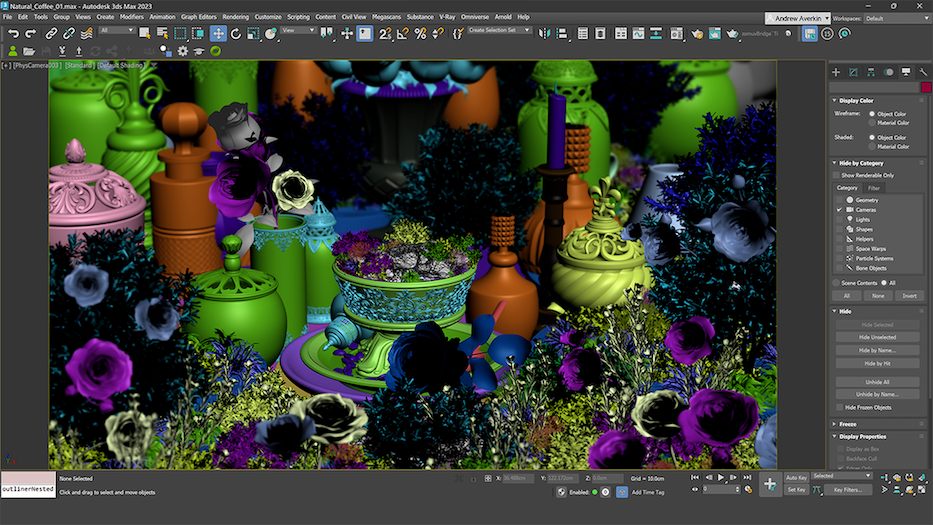Click the Unhide All button

pos(876,382)
